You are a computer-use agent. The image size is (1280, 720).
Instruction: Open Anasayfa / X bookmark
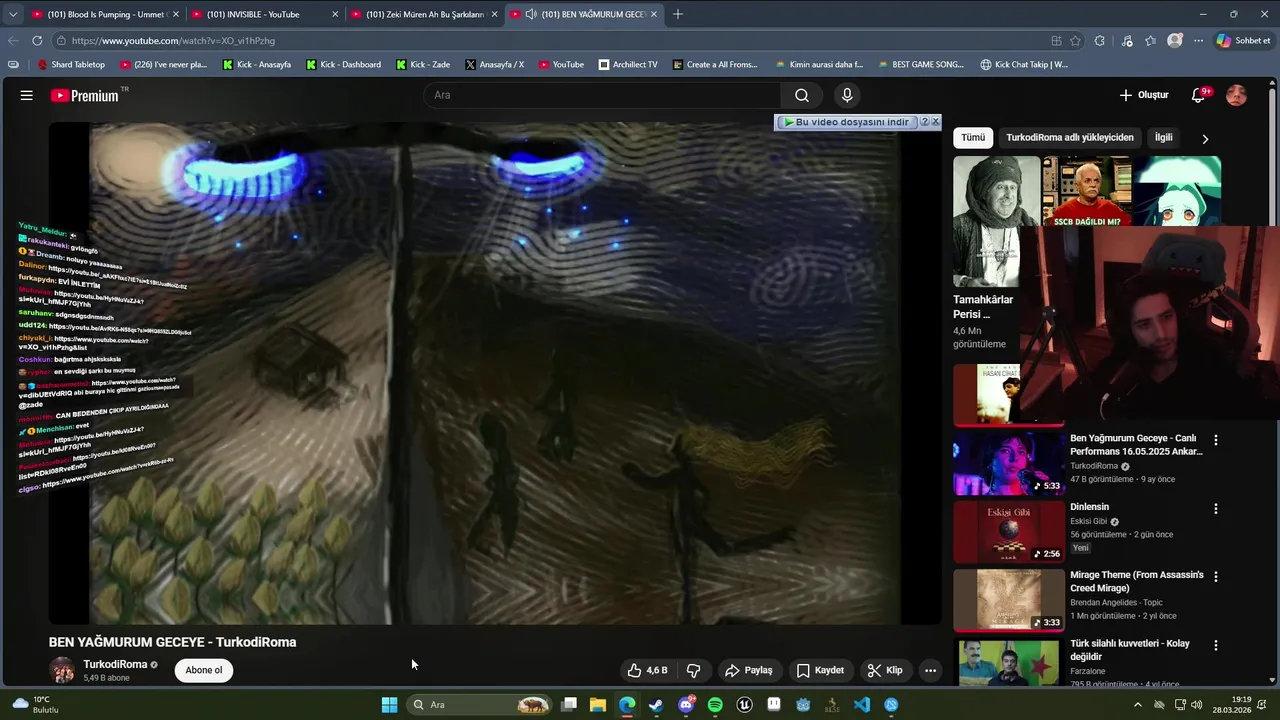pyautogui.click(x=494, y=64)
